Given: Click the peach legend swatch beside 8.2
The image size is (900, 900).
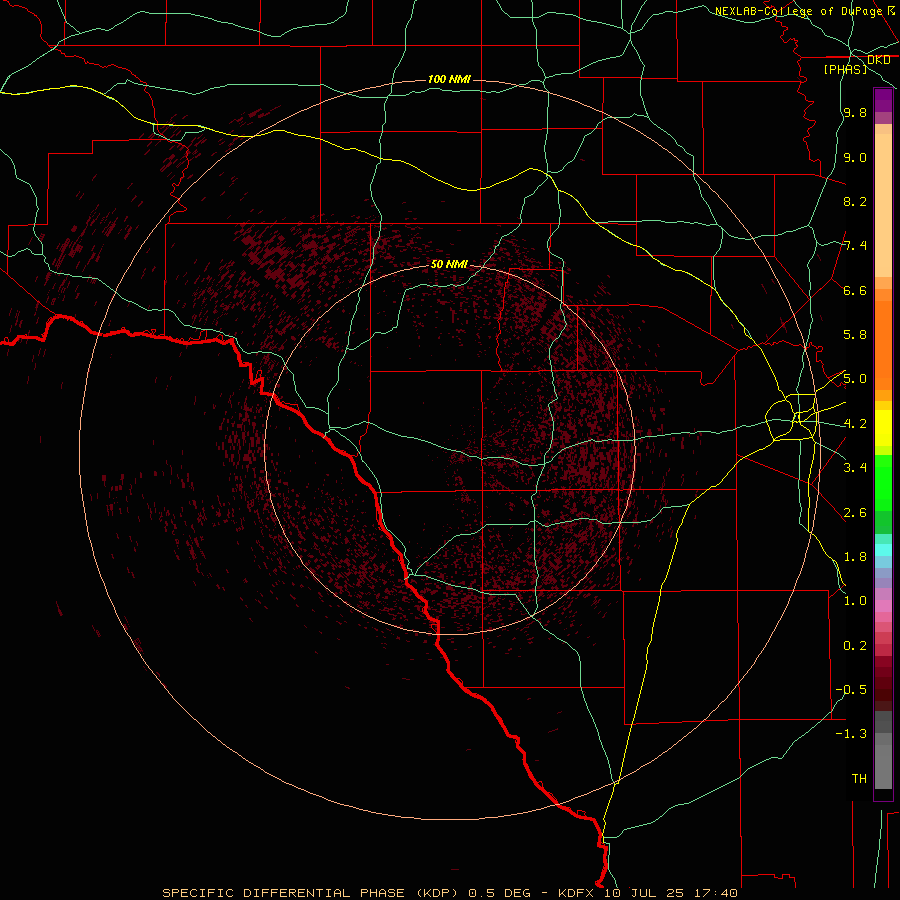Looking at the screenshot, I should [x=883, y=205].
